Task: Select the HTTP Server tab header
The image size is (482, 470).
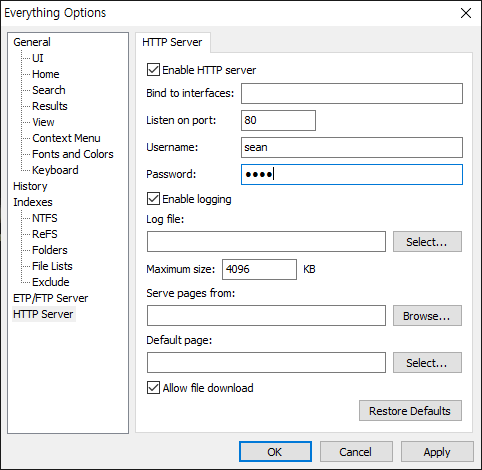Action: tap(172, 42)
